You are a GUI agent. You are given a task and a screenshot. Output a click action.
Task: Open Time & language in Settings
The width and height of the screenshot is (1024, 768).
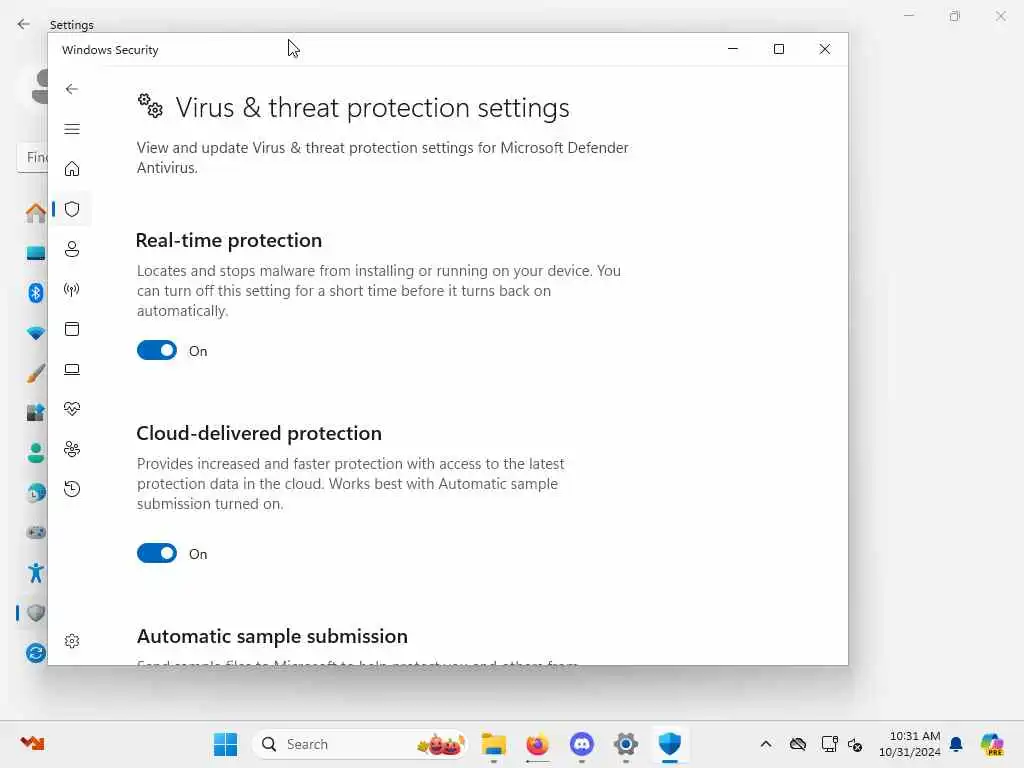point(35,493)
